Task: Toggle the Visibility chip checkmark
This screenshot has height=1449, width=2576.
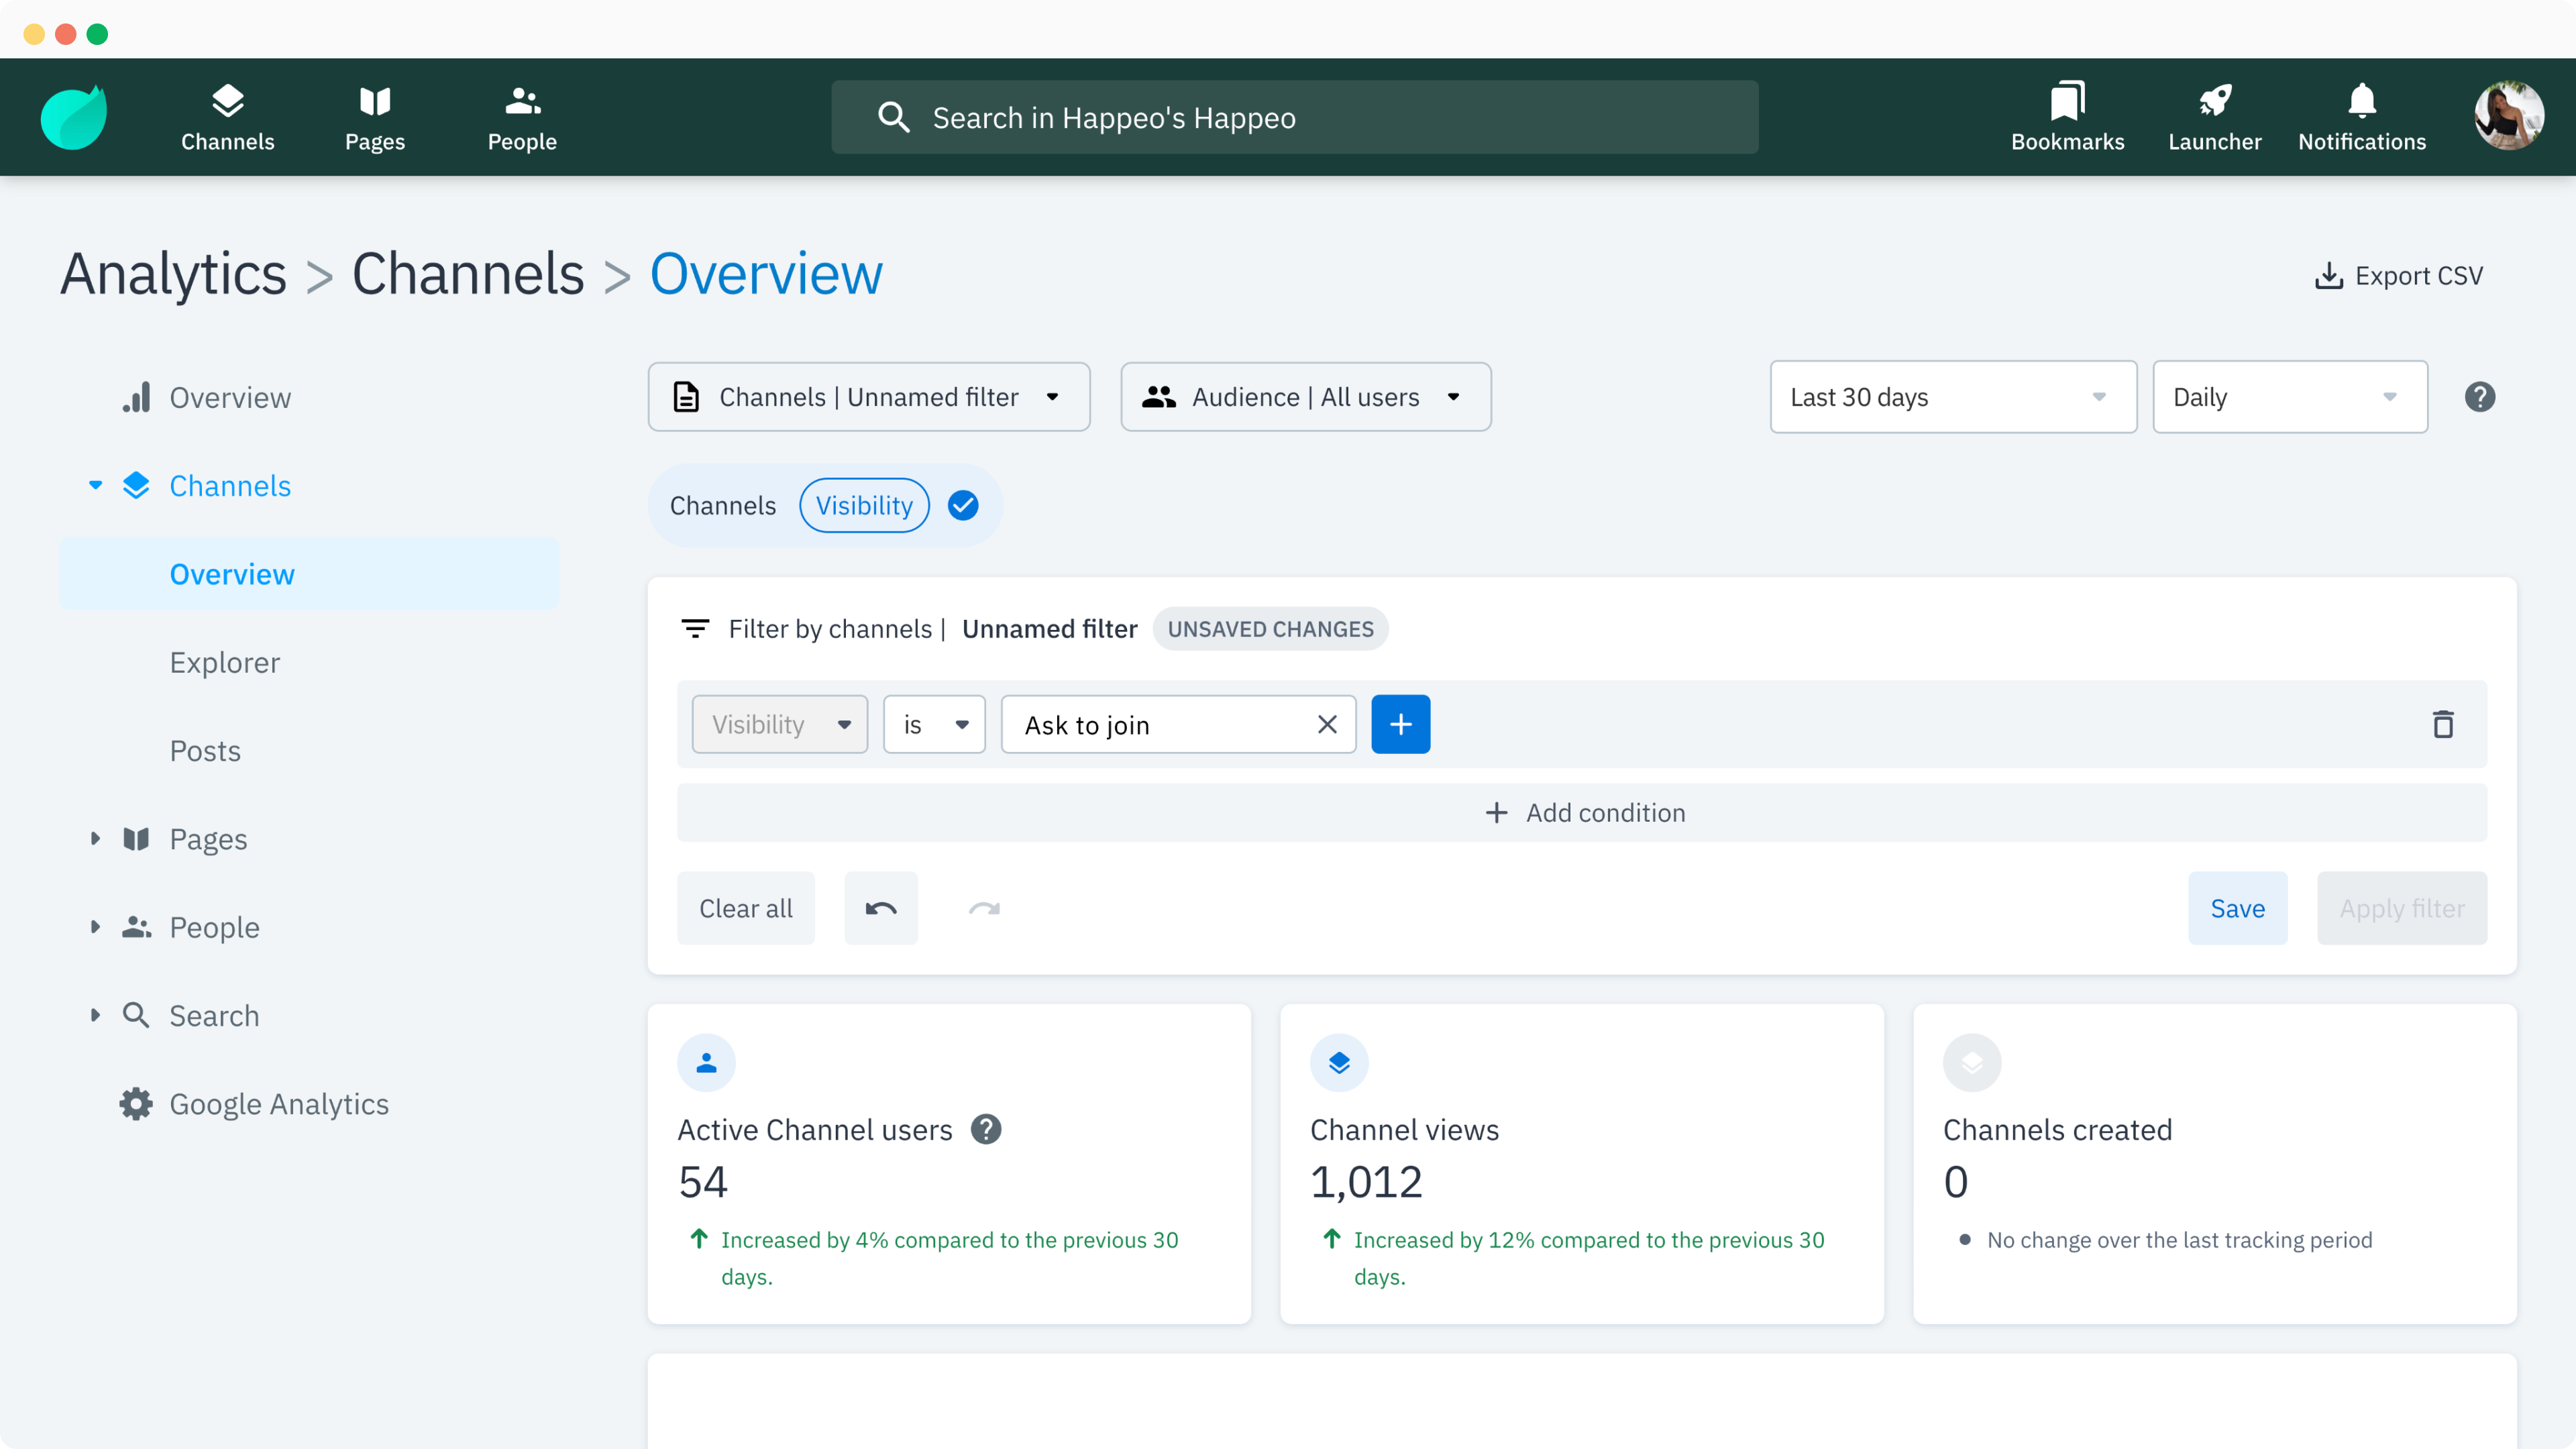Action: click(963, 505)
